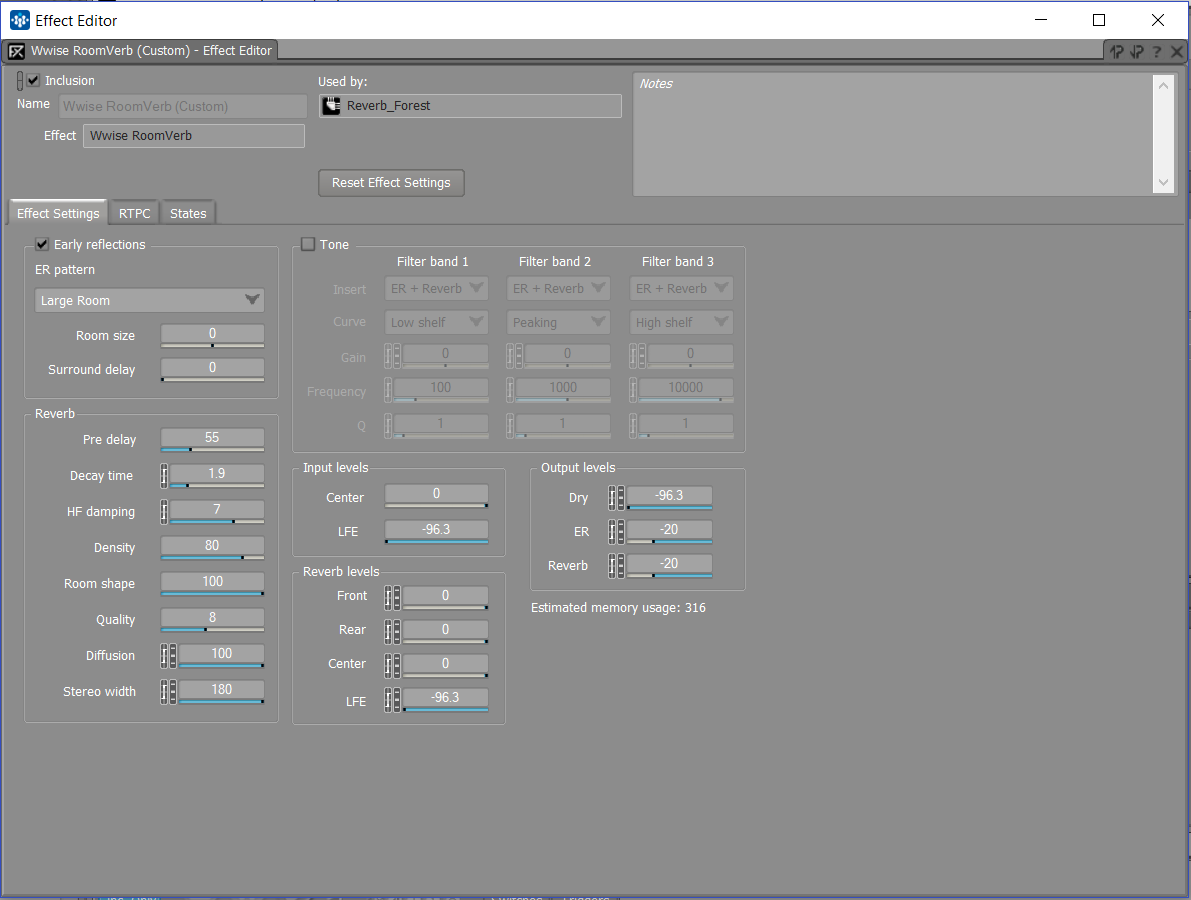
Task: Click Estimated memory usage: 316 text
Action: [618, 608]
